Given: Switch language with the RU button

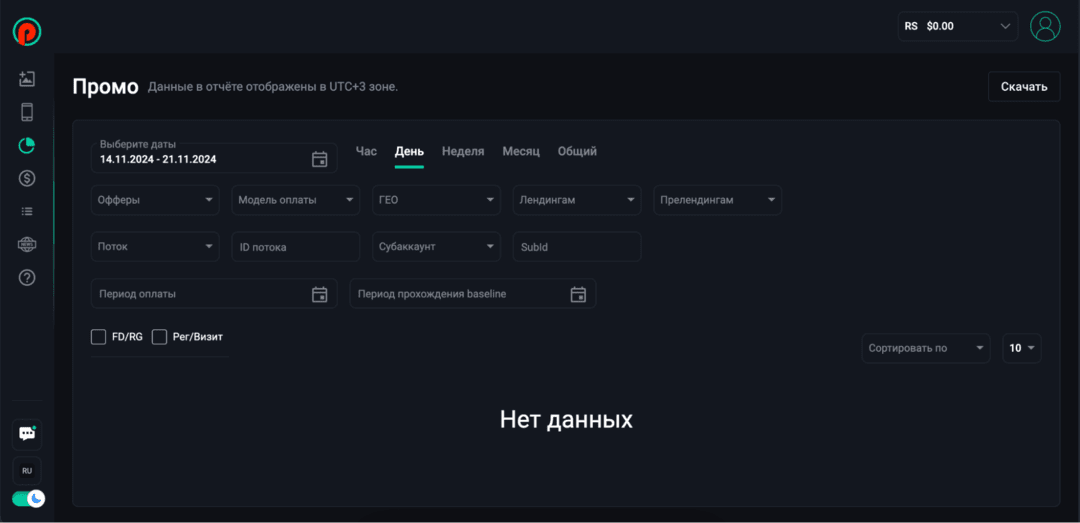Looking at the screenshot, I should pos(27,470).
